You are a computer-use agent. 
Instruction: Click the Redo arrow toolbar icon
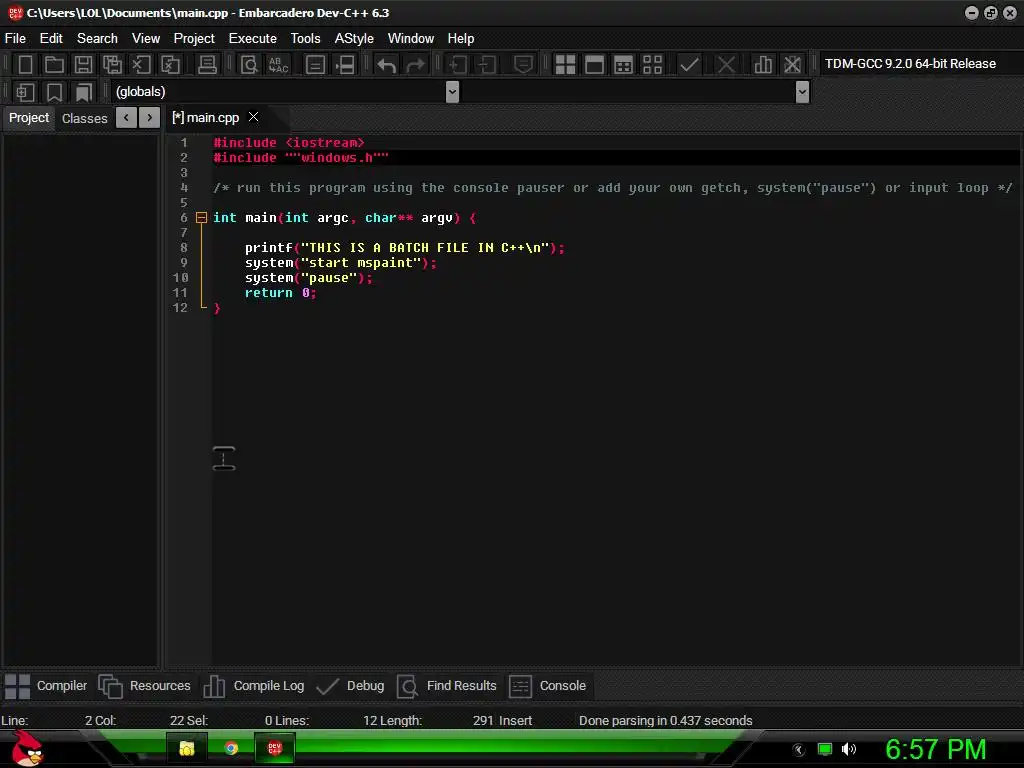pos(415,65)
